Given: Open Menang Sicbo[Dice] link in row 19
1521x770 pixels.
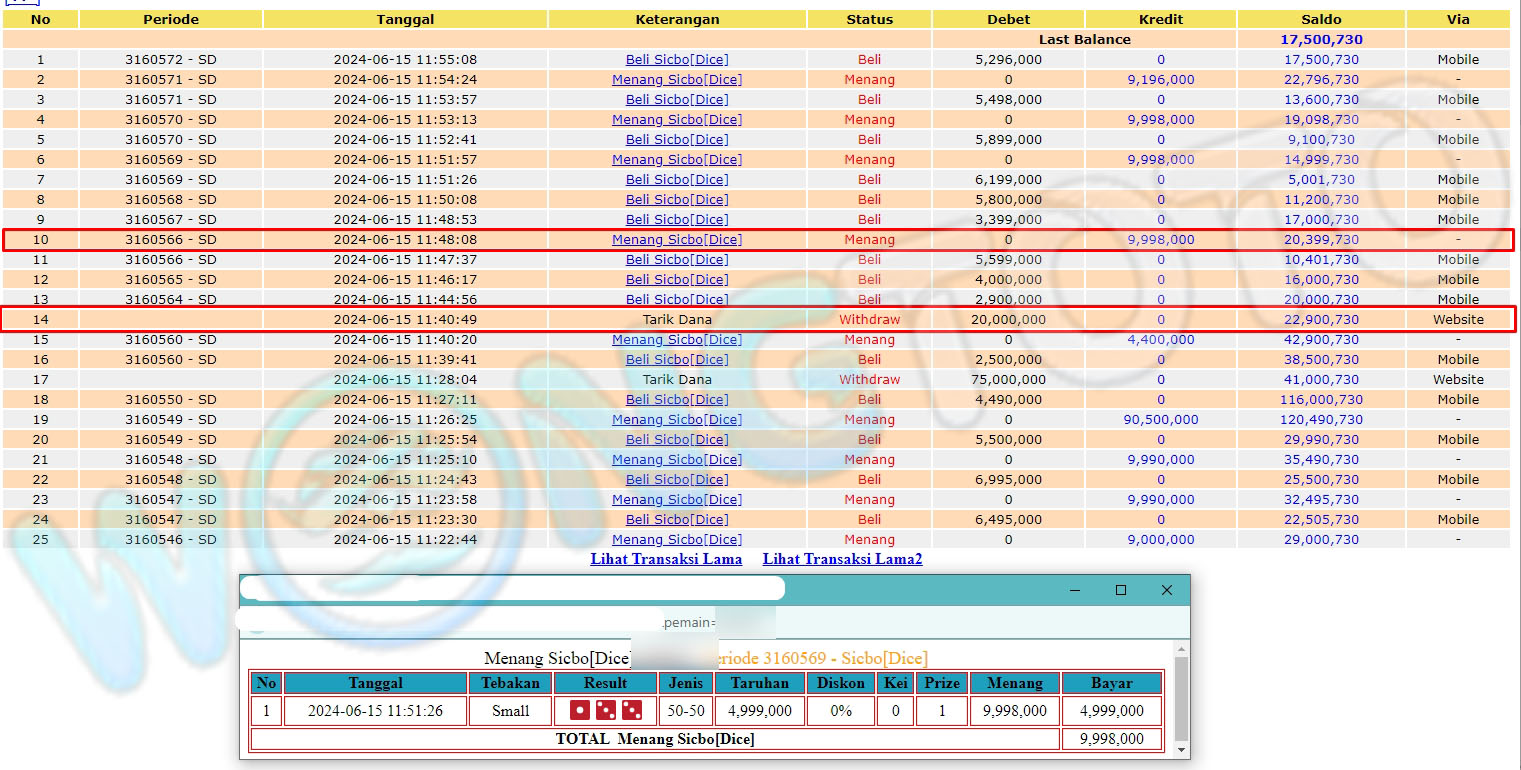Looking at the screenshot, I should tap(677, 420).
